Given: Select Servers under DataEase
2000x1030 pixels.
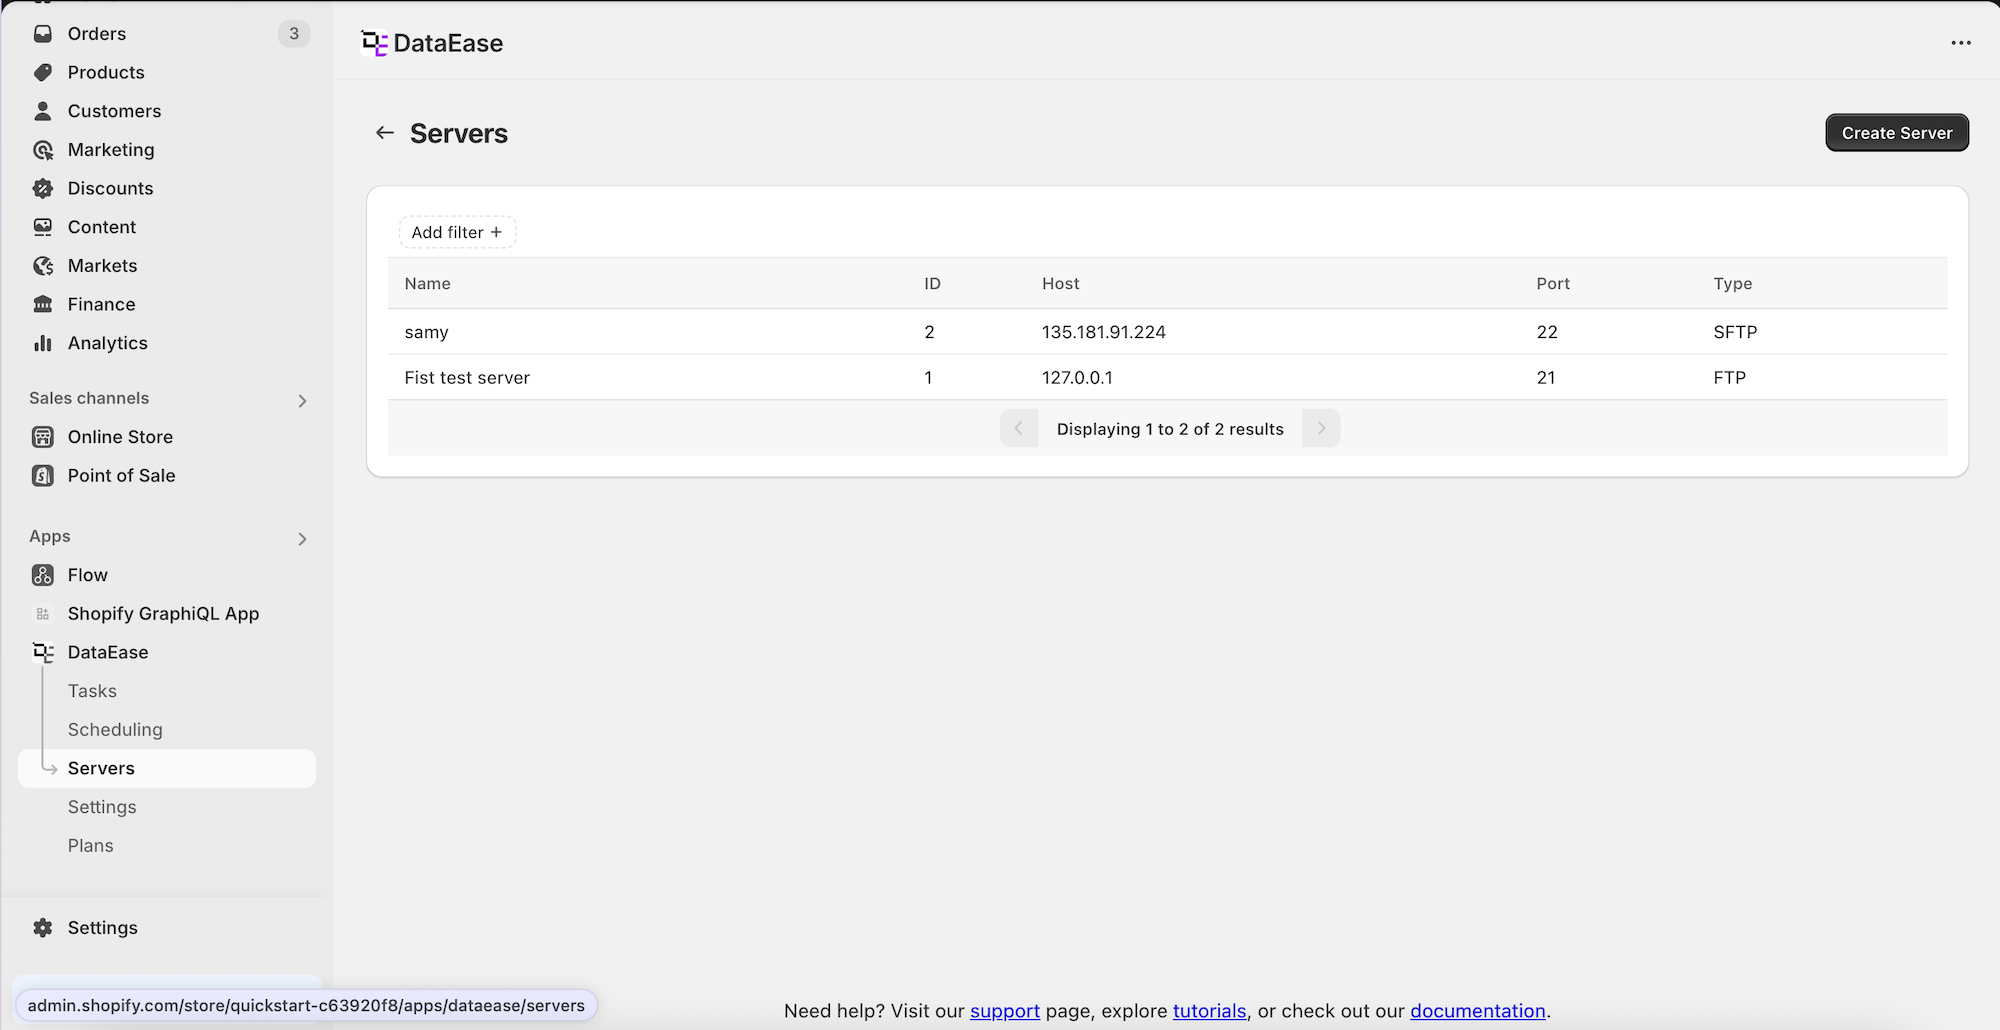Looking at the screenshot, I should click(167, 768).
